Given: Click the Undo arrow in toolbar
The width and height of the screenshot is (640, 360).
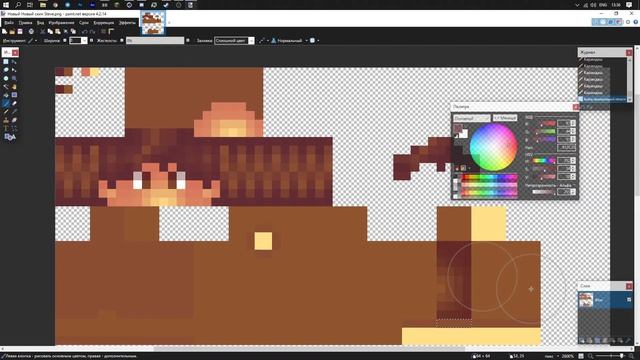Looking at the screenshot, I should (x=84, y=31).
